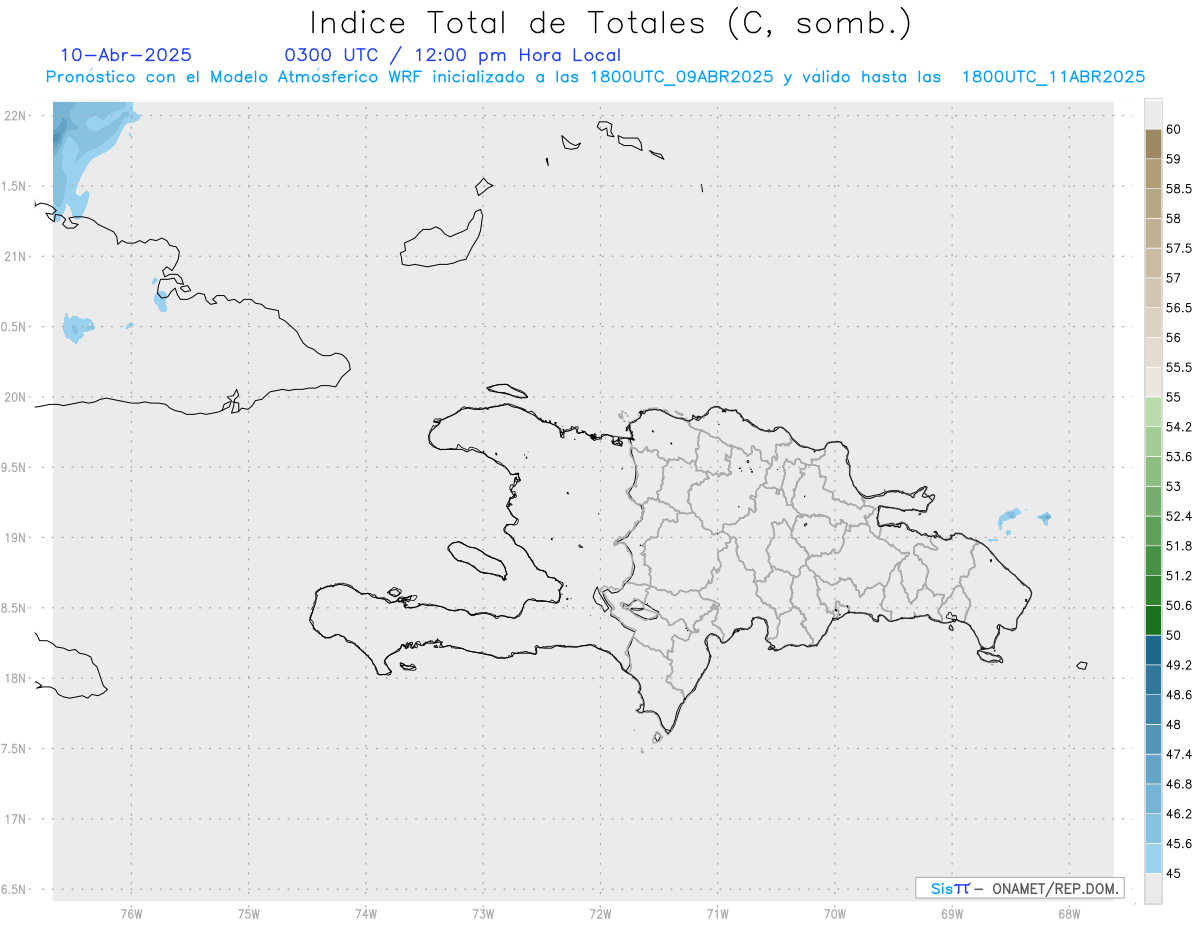
Task: Select the lightest blue colorbar segment above 45
Action: (x=1153, y=858)
